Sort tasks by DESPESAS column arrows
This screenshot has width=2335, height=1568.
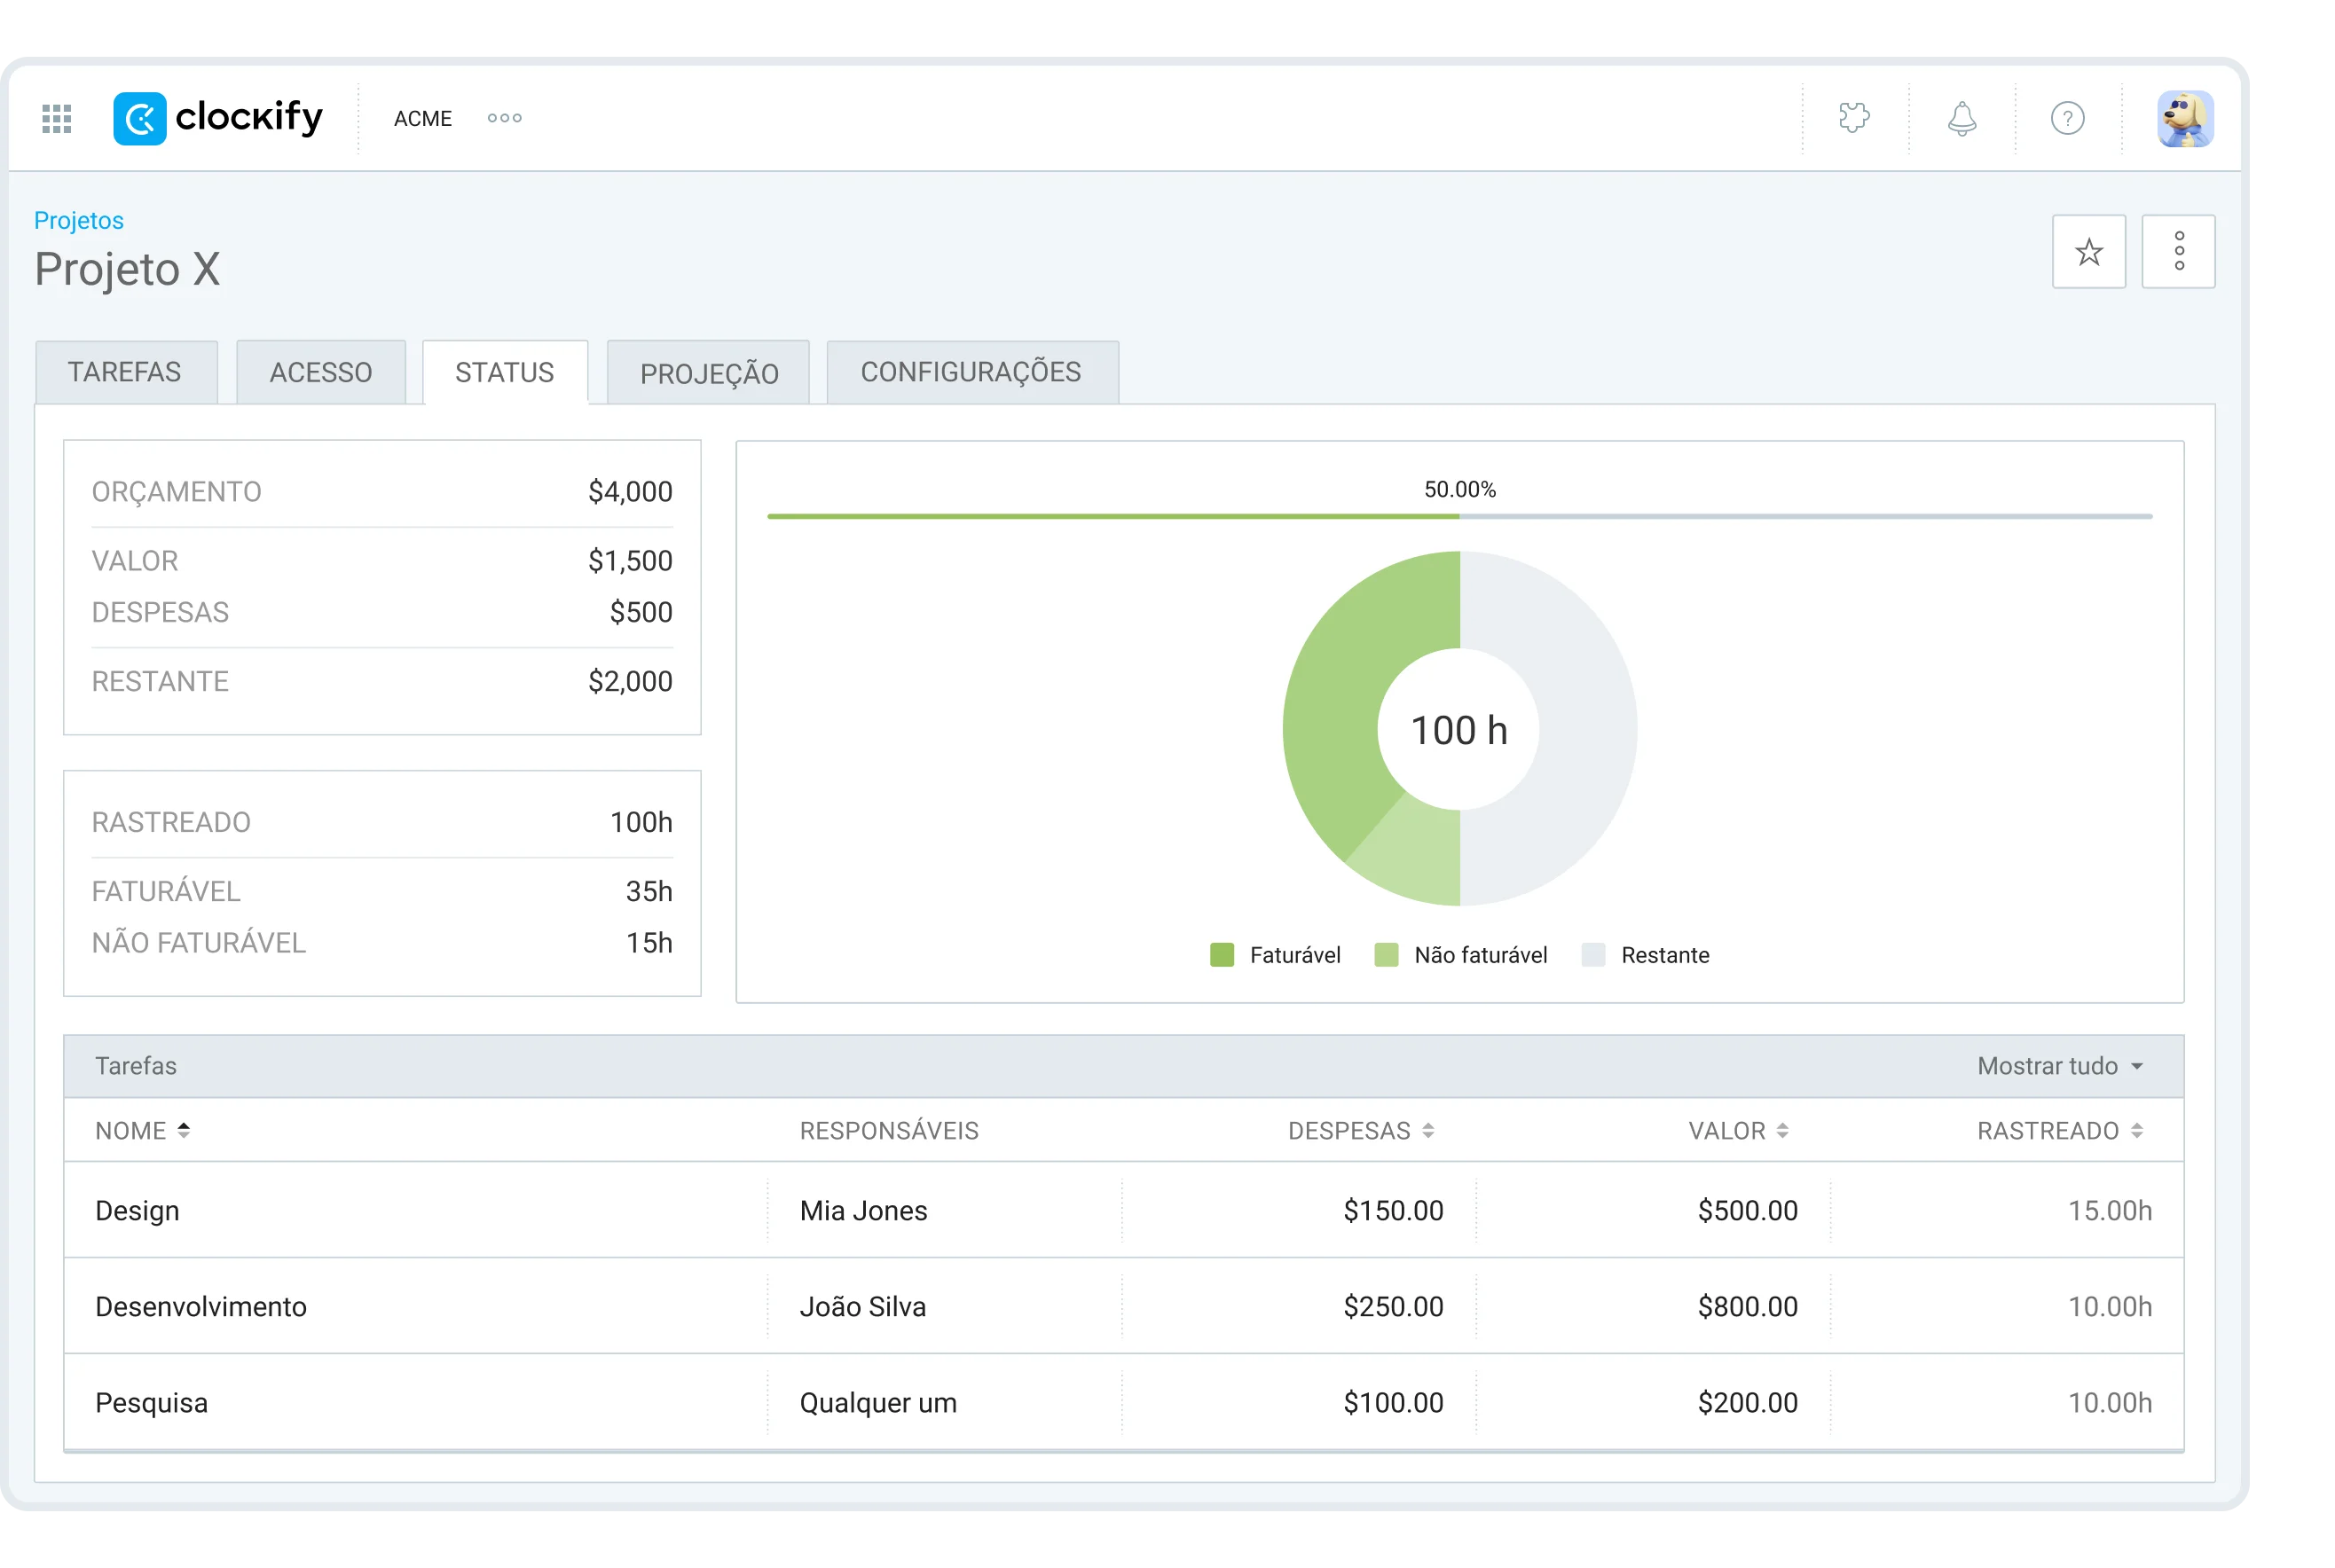pyautogui.click(x=1427, y=1130)
